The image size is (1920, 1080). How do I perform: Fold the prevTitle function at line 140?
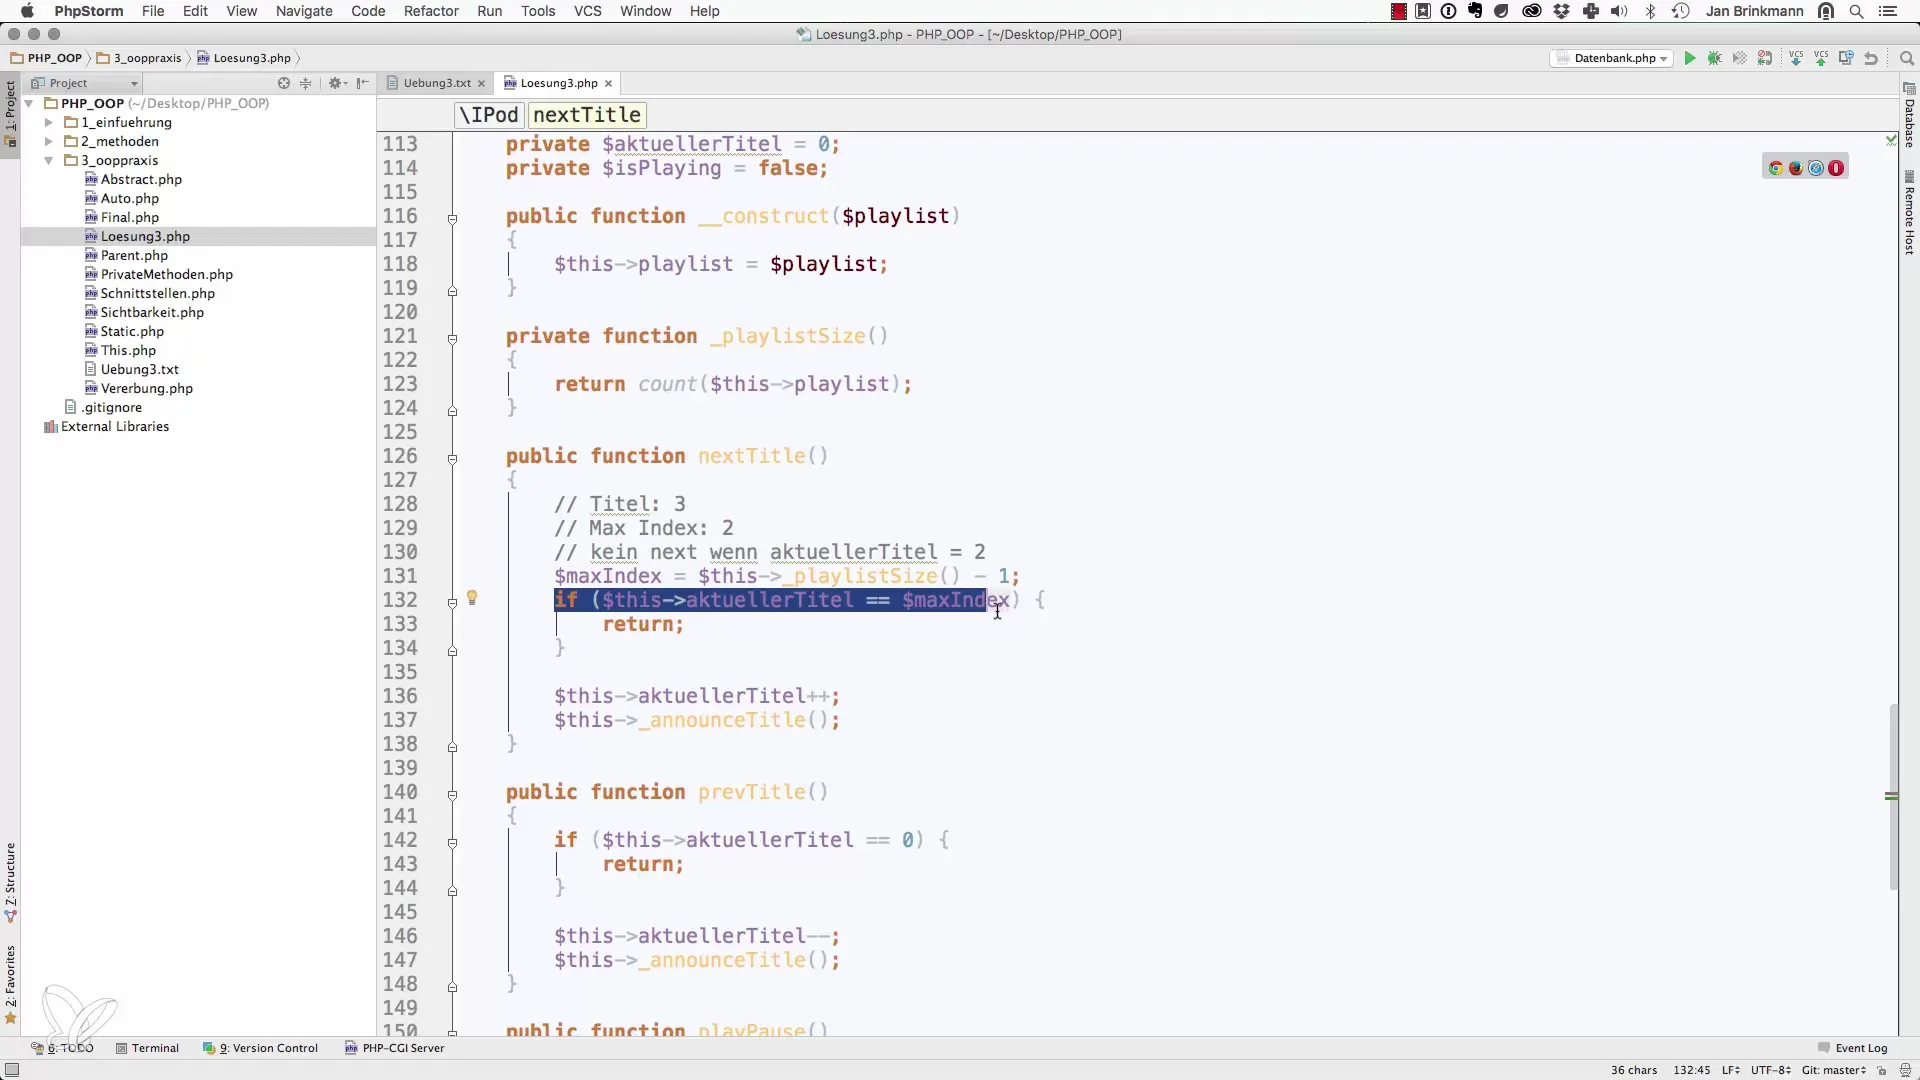click(x=452, y=794)
